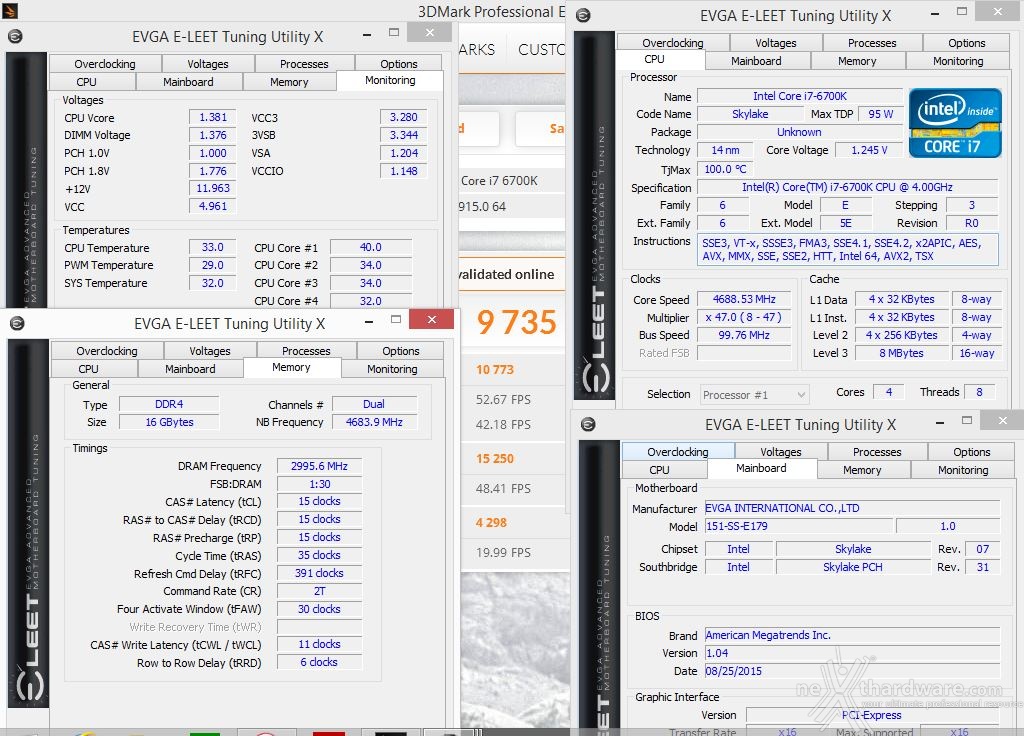Click the CUSTO tab in 3DMark

[x=541, y=50]
